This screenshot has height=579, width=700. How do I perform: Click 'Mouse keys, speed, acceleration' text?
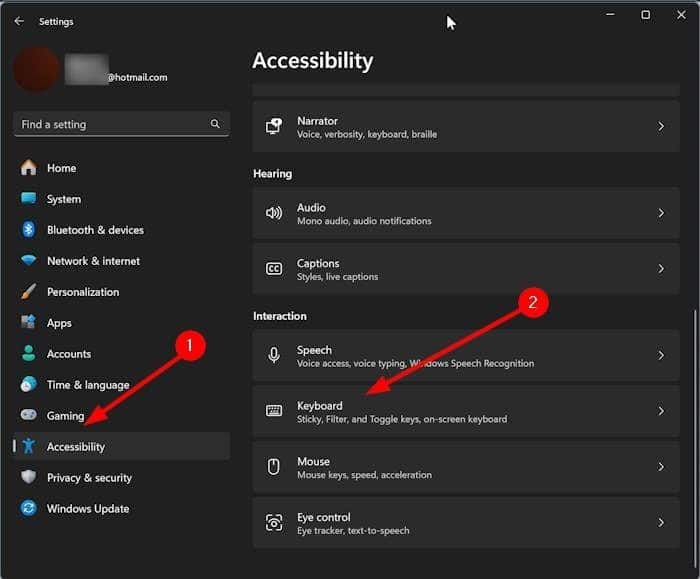pos(364,475)
